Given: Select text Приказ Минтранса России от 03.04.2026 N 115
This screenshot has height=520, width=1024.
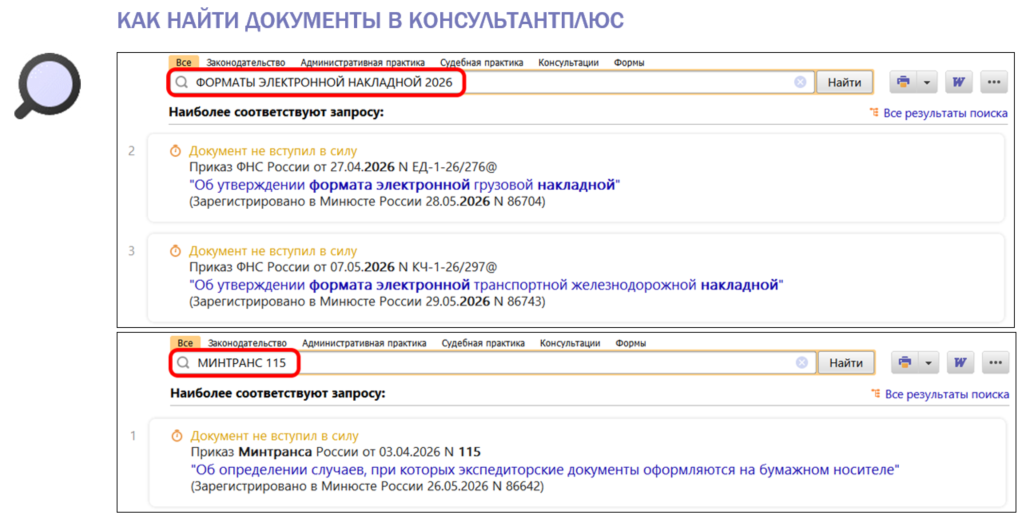Looking at the screenshot, I should pyautogui.click(x=335, y=452).
